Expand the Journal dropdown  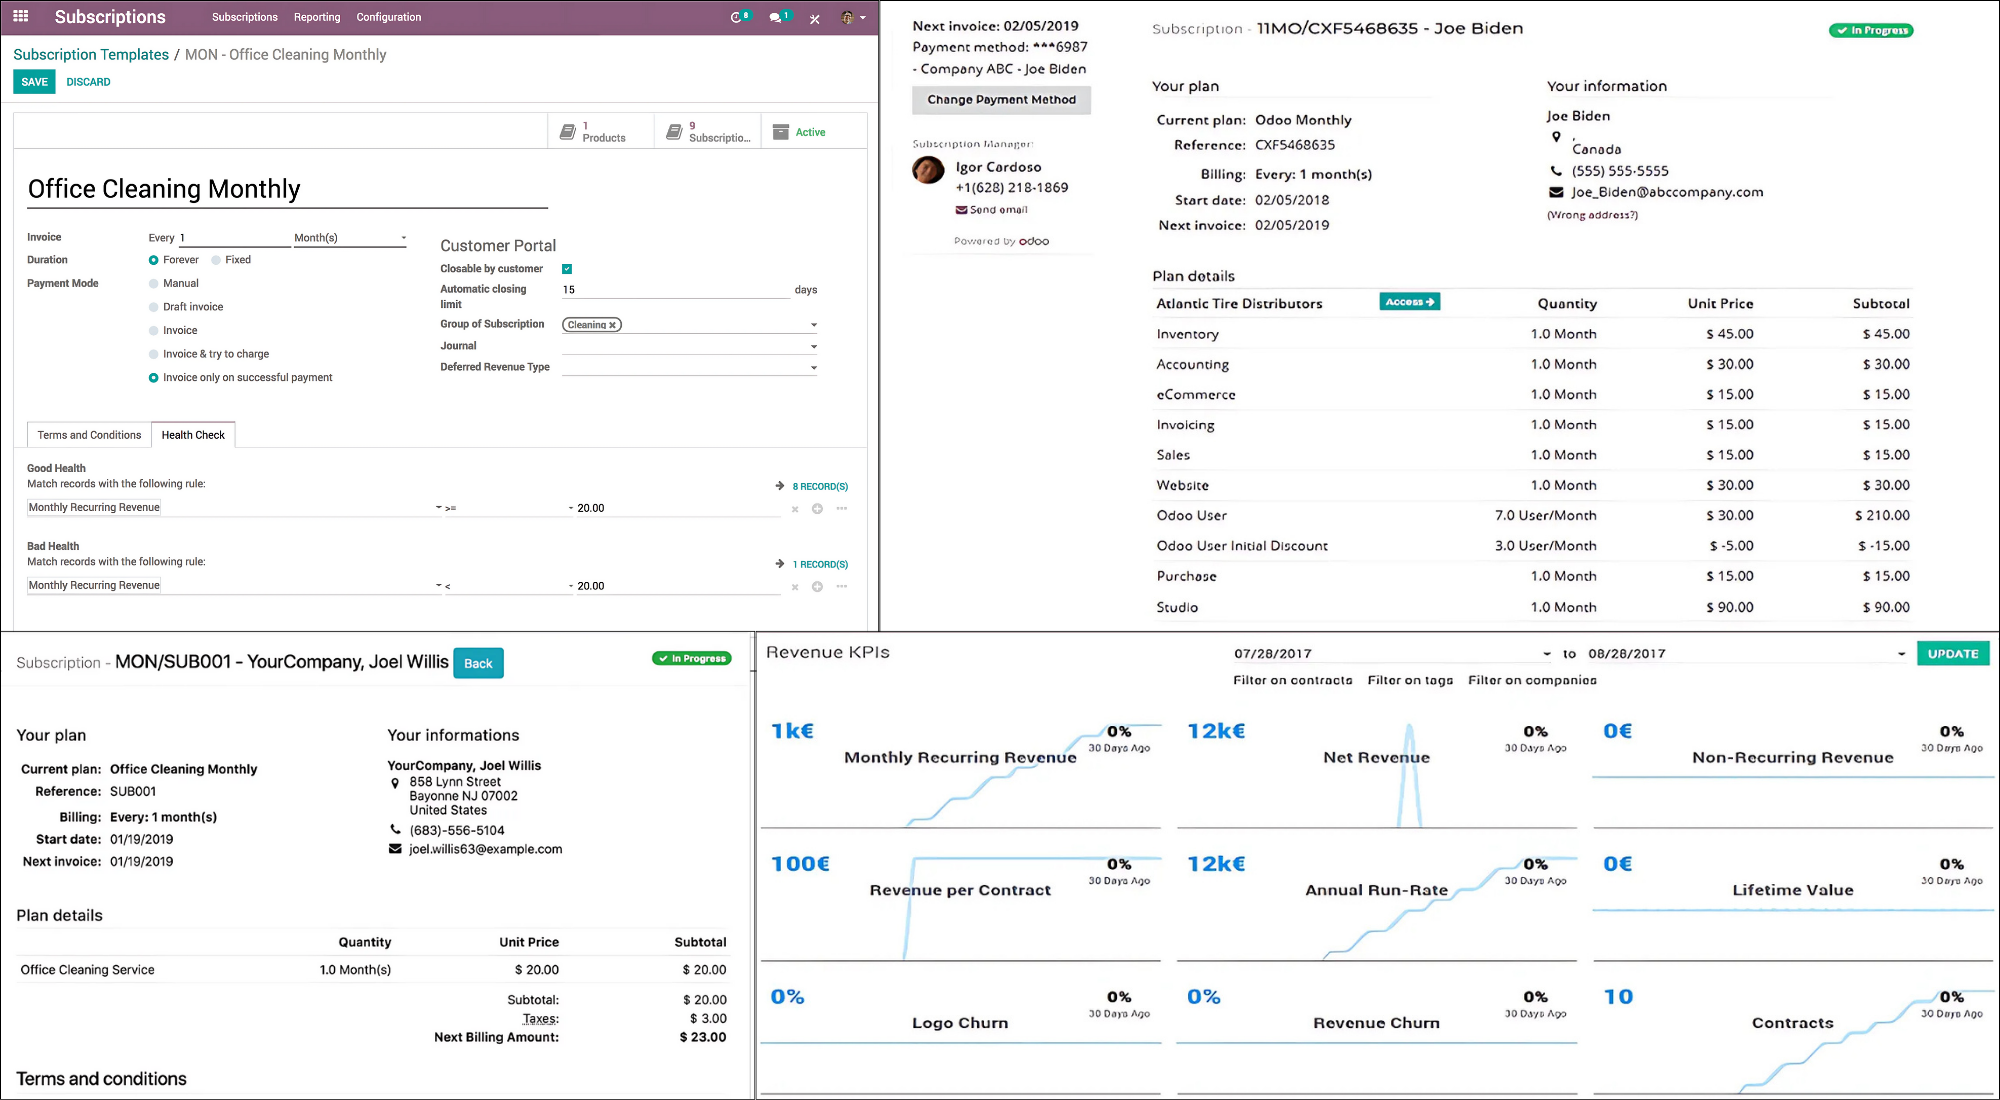pos(814,347)
